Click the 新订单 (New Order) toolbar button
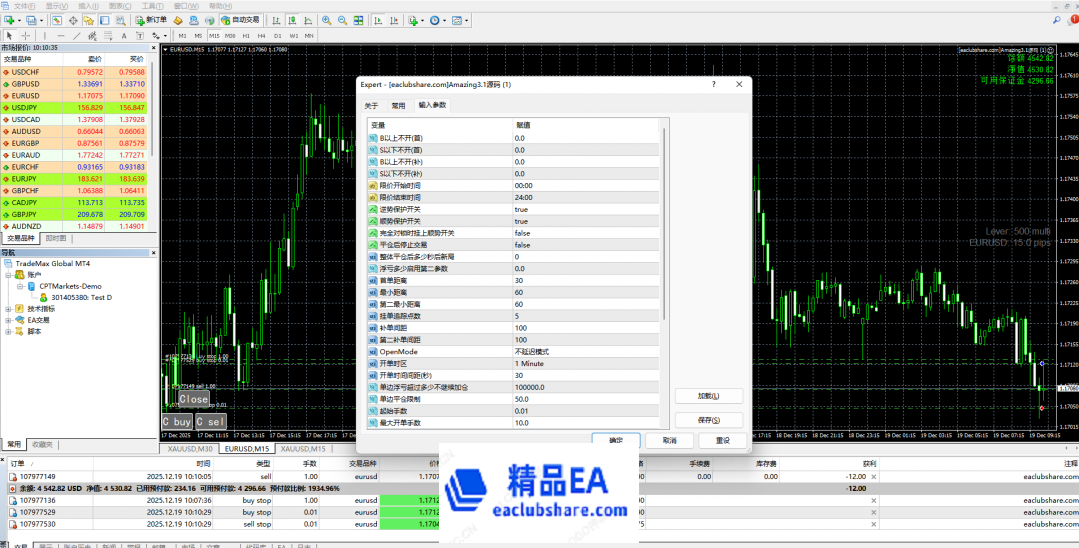Viewport: 1079px width, 548px height. (x=152, y=20)
